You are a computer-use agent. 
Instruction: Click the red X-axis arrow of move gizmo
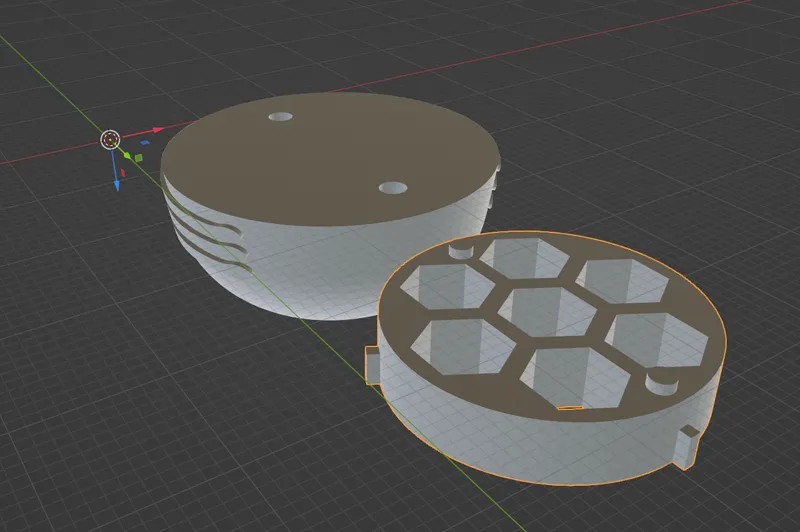tap(157, 130)
